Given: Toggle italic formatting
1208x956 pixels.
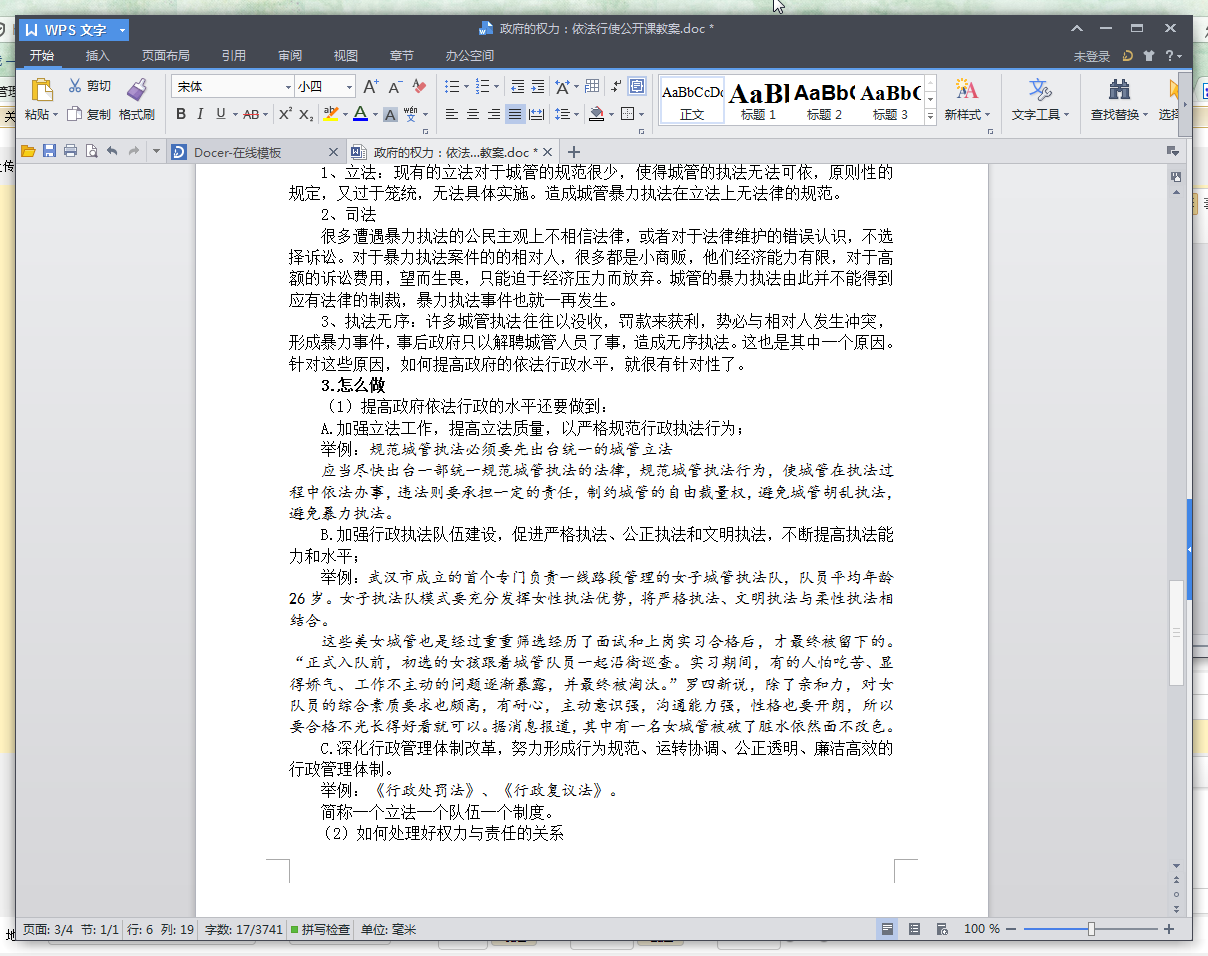Looking at the screenshot, I should [200, 115].
